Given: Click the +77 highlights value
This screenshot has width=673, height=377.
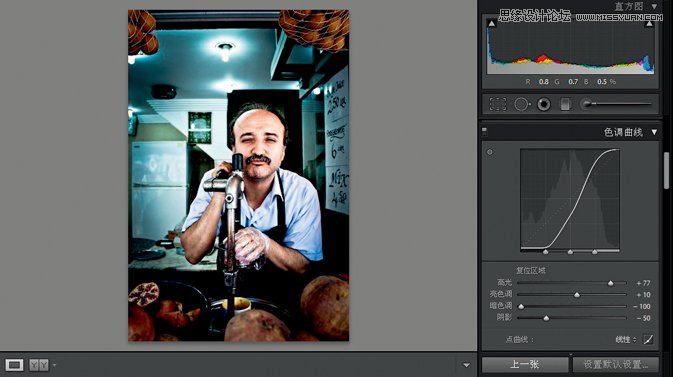Looking at the screenshot, I should point(643,283).
